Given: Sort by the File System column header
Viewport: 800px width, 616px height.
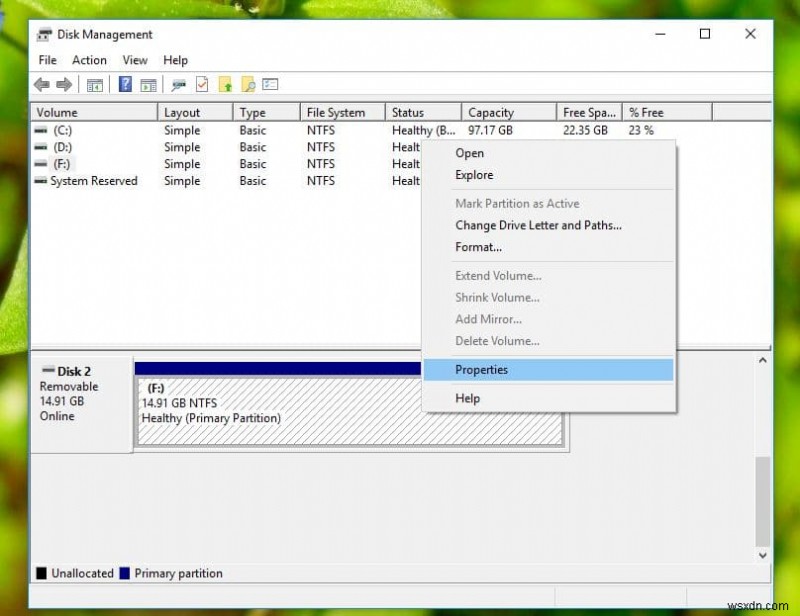Looking at the screenshot, I should (x=336, y=113).
